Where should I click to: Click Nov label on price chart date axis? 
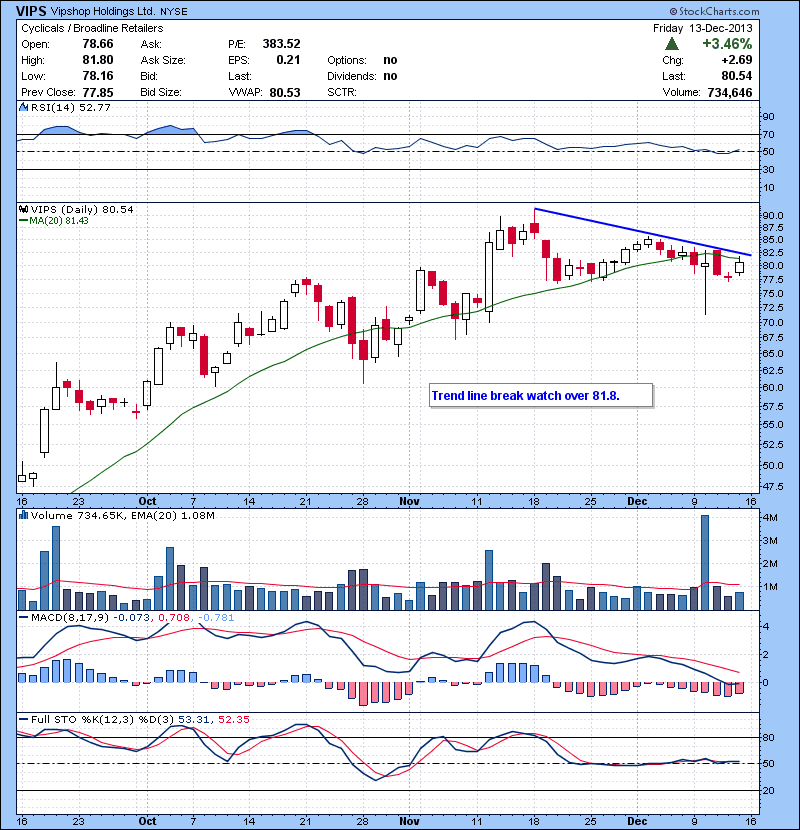409,501
